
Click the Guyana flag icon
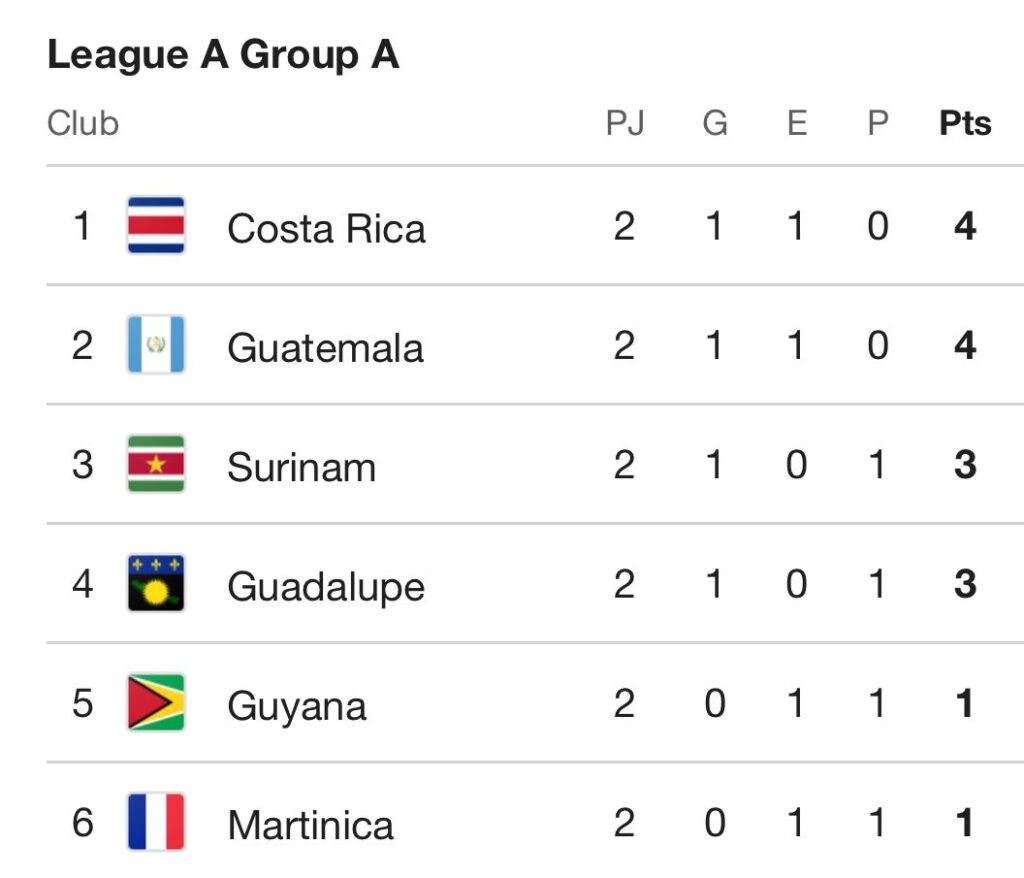click(156, 703)
